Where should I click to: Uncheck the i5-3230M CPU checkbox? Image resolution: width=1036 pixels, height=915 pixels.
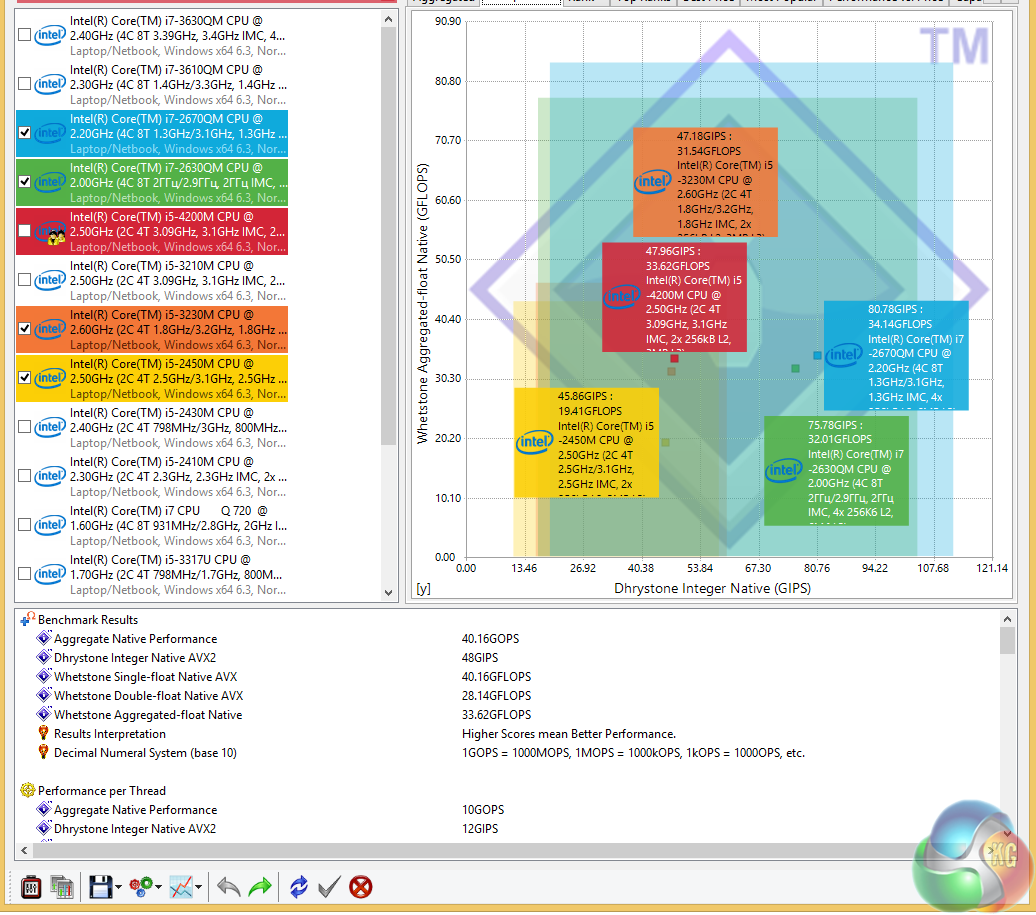click(24, 329)
